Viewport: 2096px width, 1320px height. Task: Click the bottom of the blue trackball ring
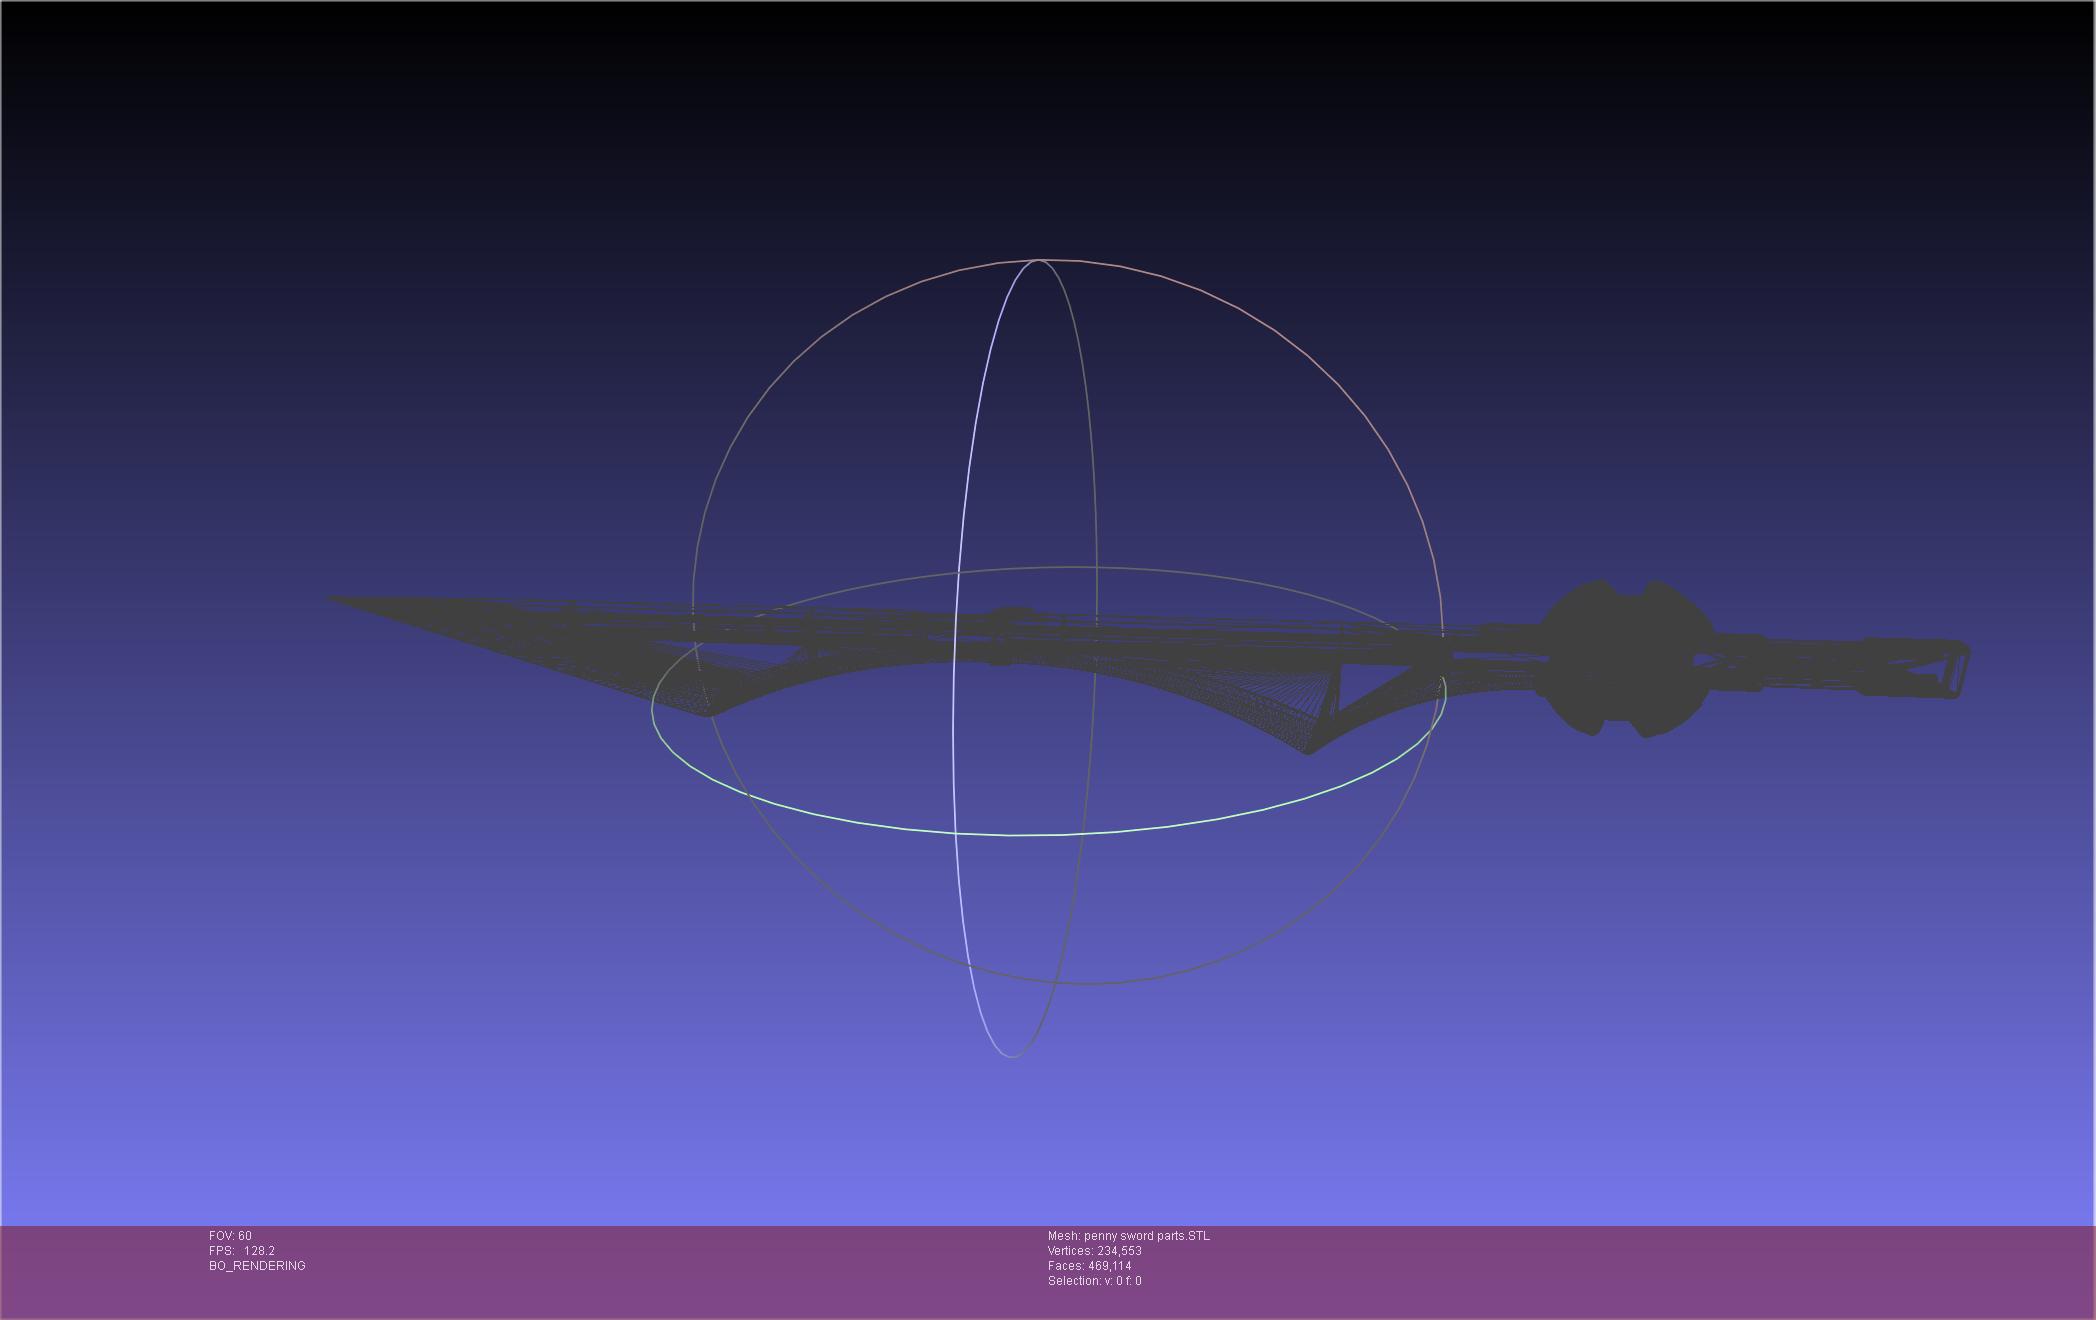click(1011, 1056)
